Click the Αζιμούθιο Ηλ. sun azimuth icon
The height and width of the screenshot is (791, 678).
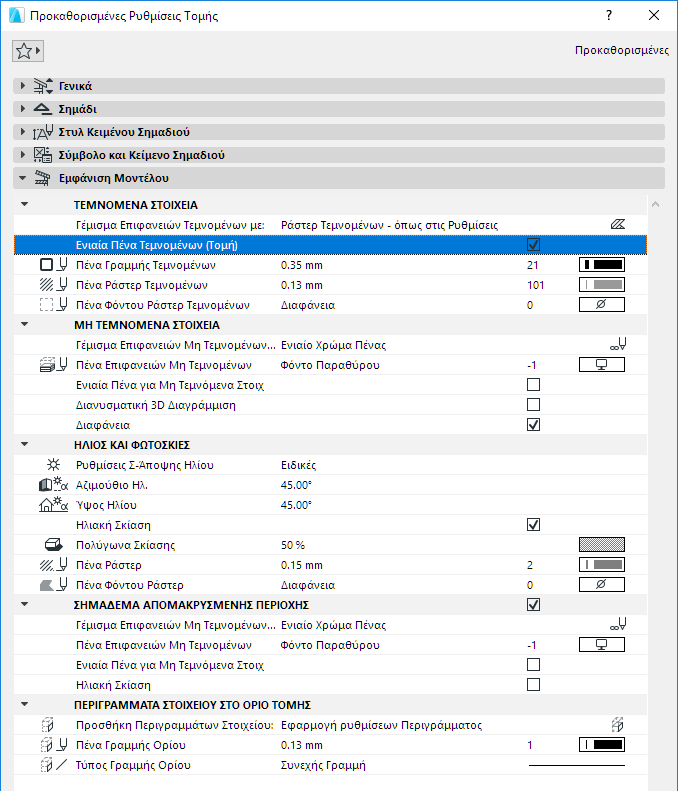coord(53,485)
